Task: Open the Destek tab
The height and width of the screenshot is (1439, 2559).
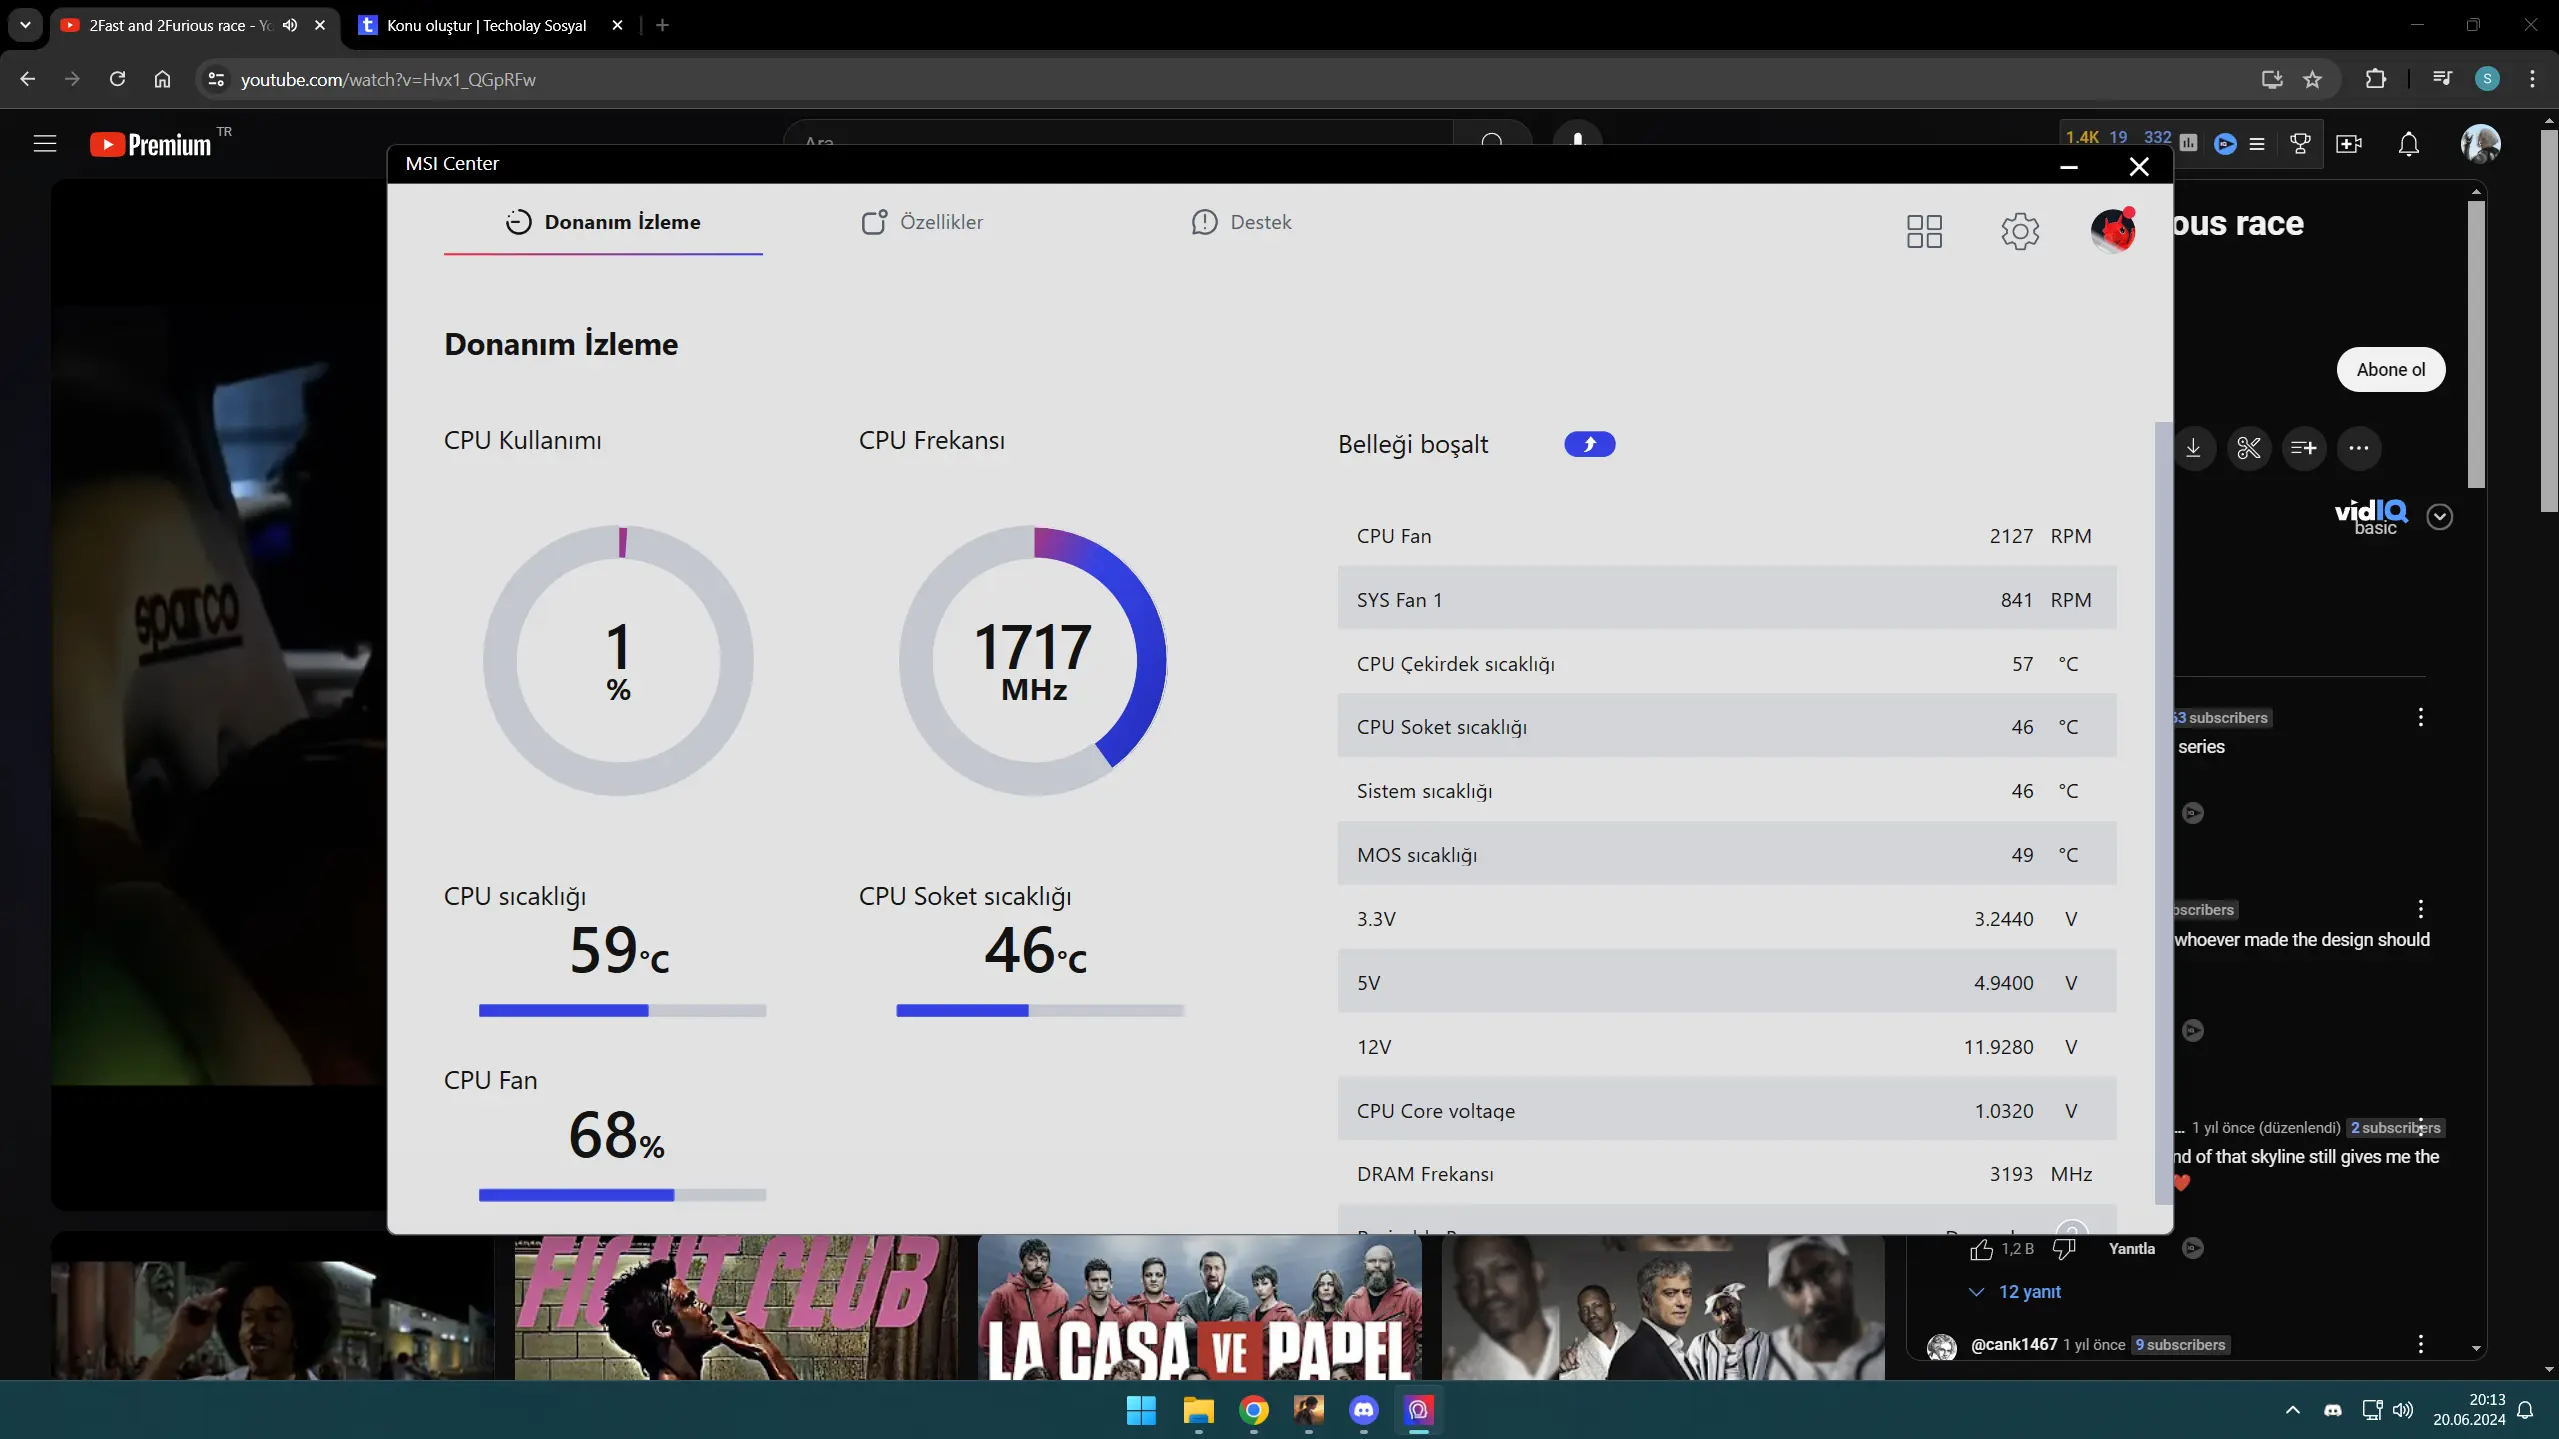Action: 1241,222
